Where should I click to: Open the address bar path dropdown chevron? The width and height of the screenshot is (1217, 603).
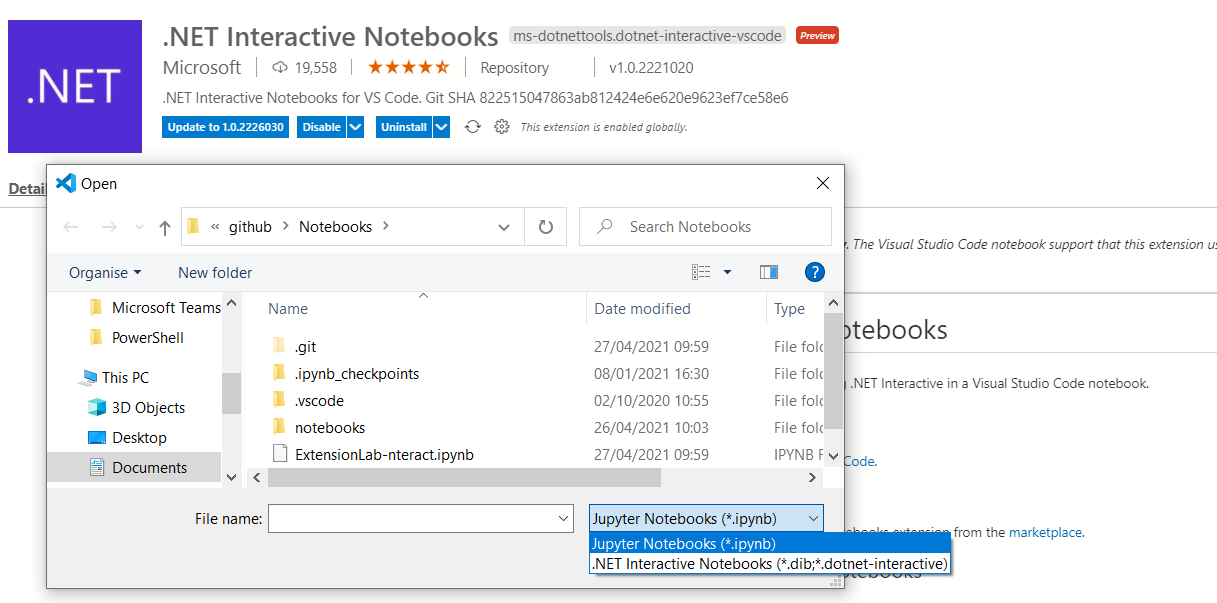(505, 226)
